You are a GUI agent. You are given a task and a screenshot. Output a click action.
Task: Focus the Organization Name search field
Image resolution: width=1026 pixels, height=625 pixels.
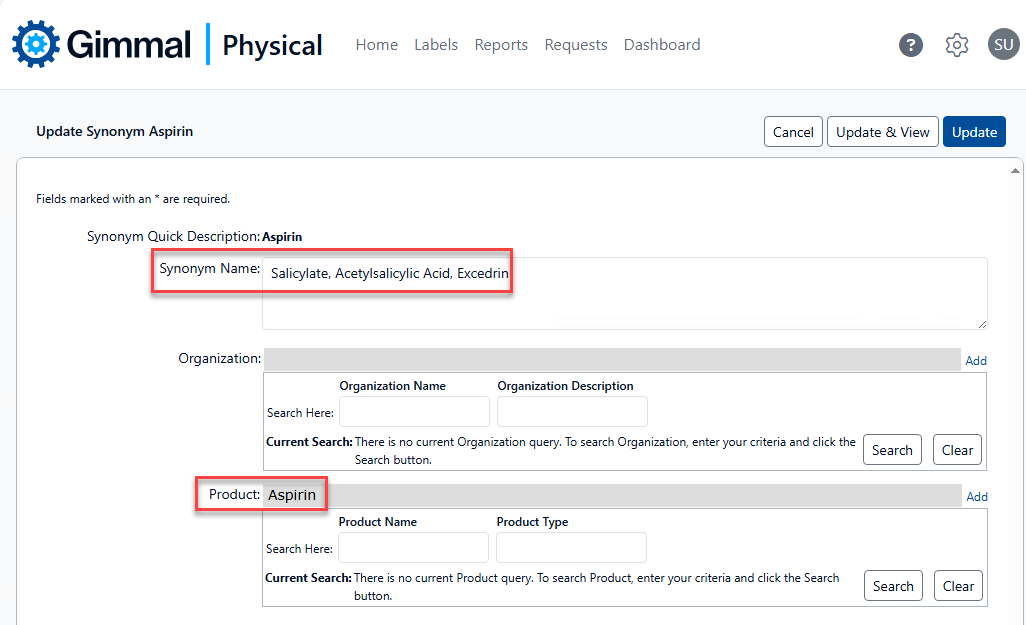point(414,412)
